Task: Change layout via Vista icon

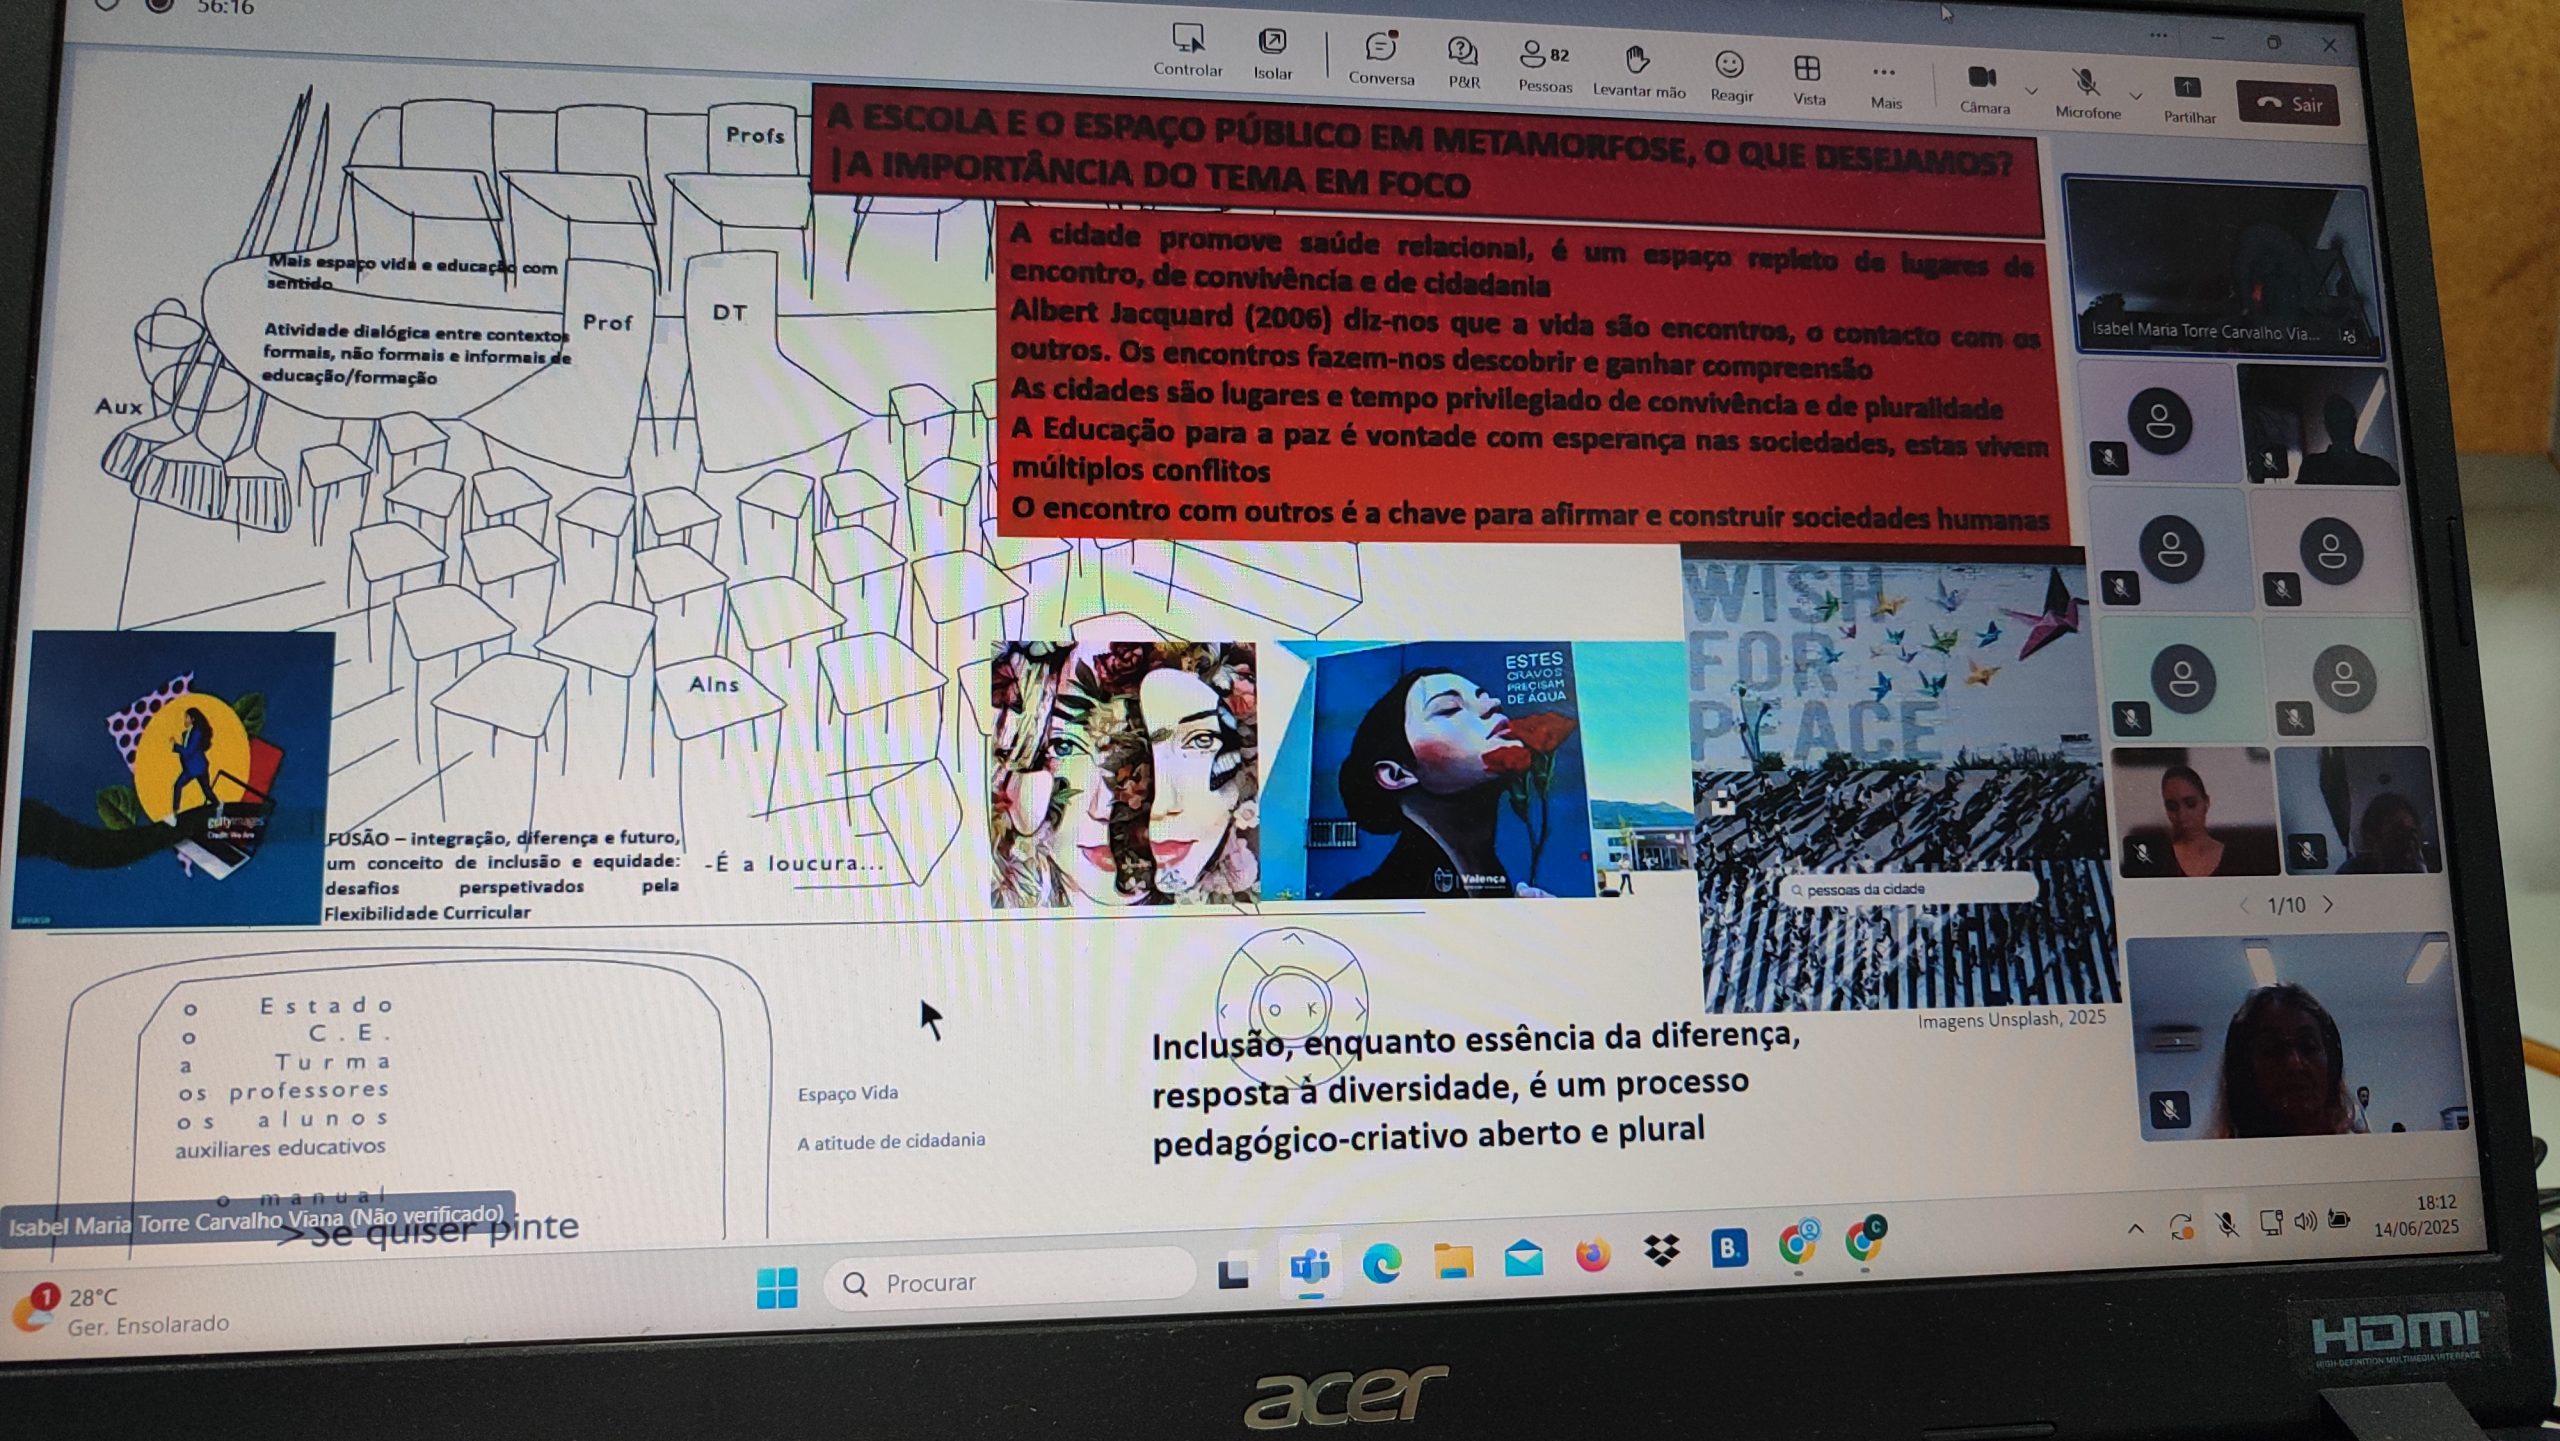Action: pos(1807,69)
